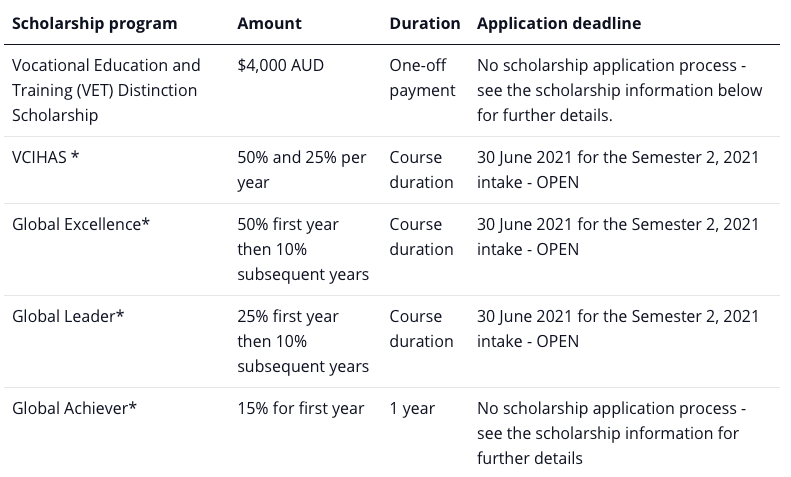Click the "50% and 25% per year" amount
Screen dimensions: 791x477
303,170
